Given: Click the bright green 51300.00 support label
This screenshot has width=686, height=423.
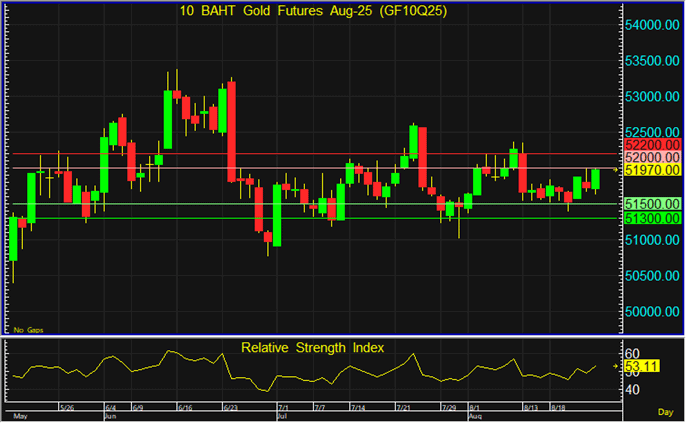Looking at the screenshot, I should tap(651, 218).
